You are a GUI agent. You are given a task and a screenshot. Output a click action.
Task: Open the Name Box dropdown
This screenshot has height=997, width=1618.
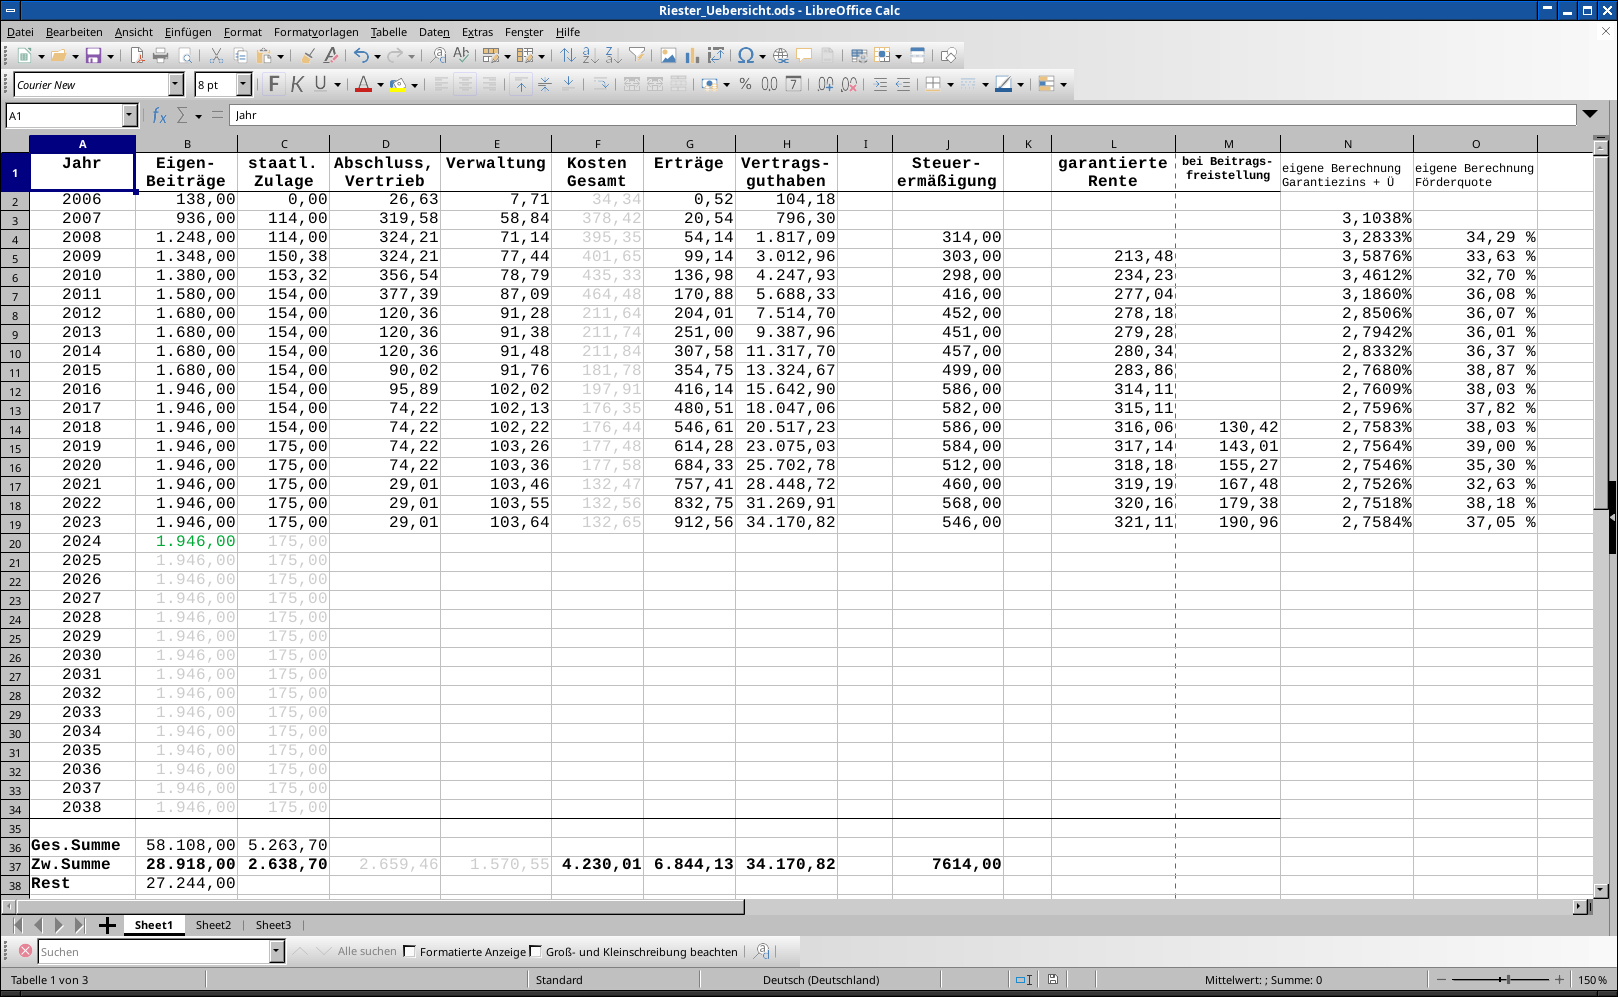click(x=129, y=116)
